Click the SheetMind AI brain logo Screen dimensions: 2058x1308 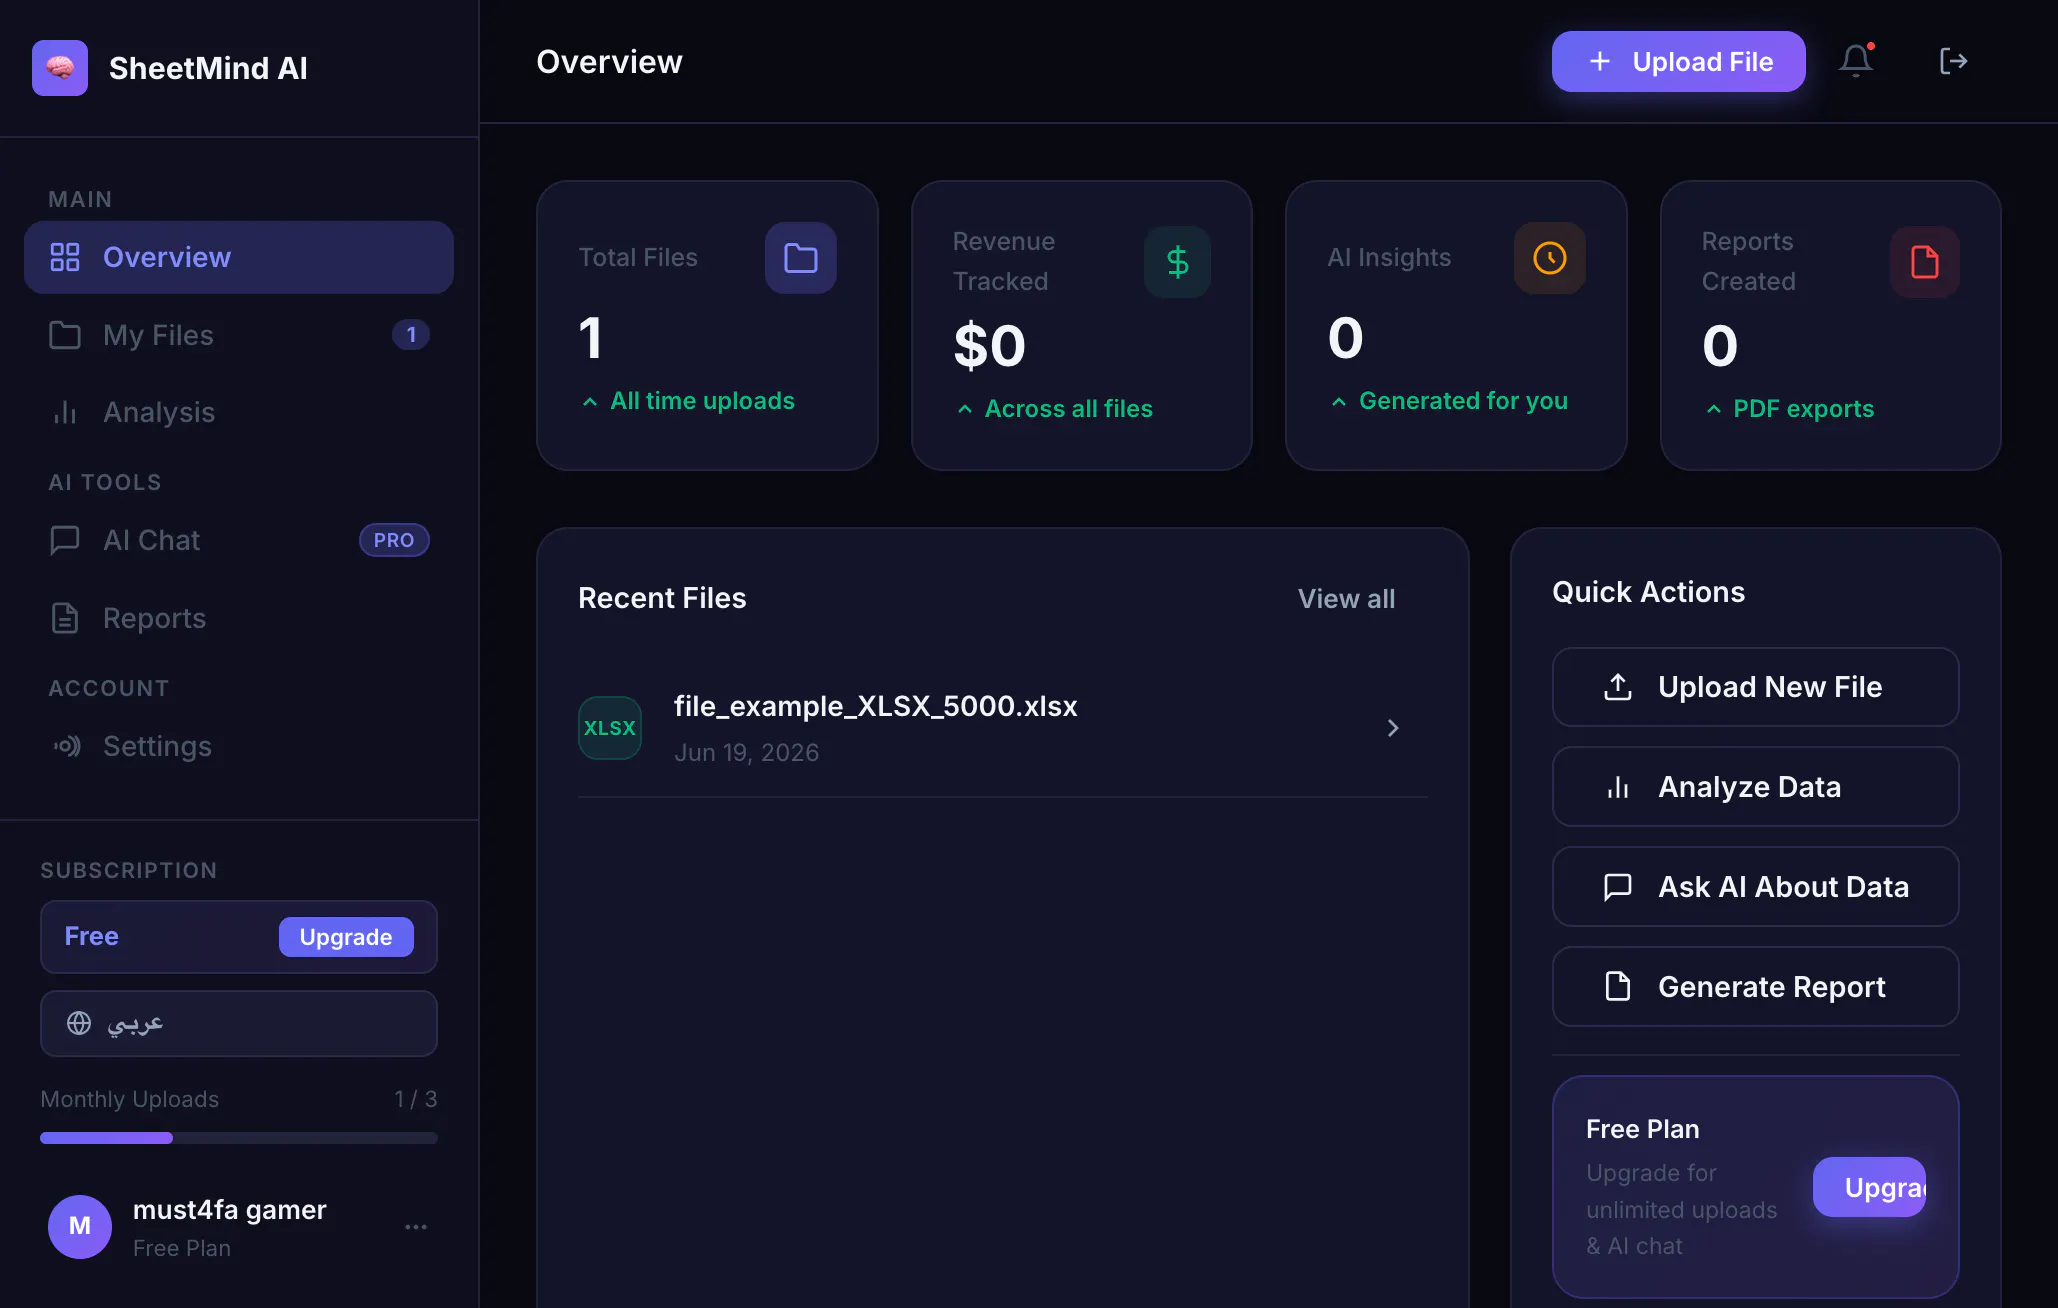click(x=60, y=68)
